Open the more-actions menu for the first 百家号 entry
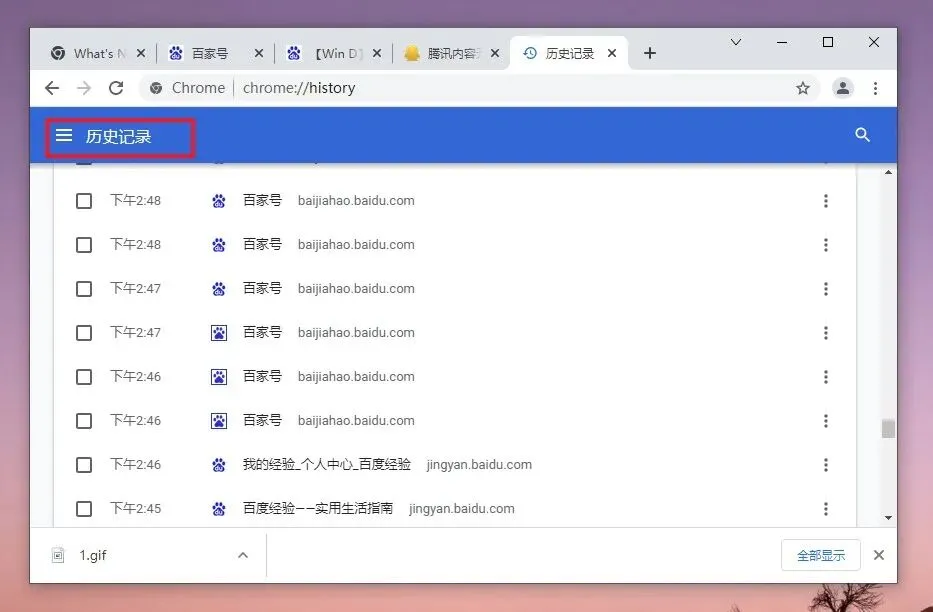Viewport: 933px width, 612px height. [826, 200]
